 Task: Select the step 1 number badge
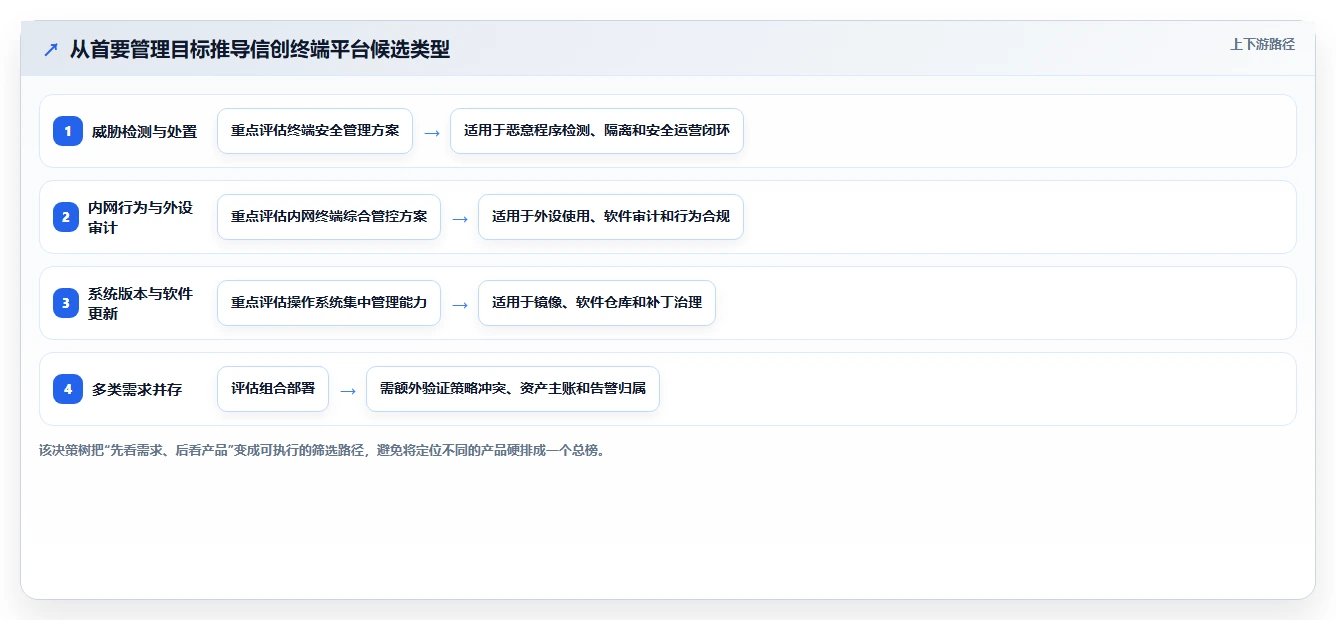(68, 131)
